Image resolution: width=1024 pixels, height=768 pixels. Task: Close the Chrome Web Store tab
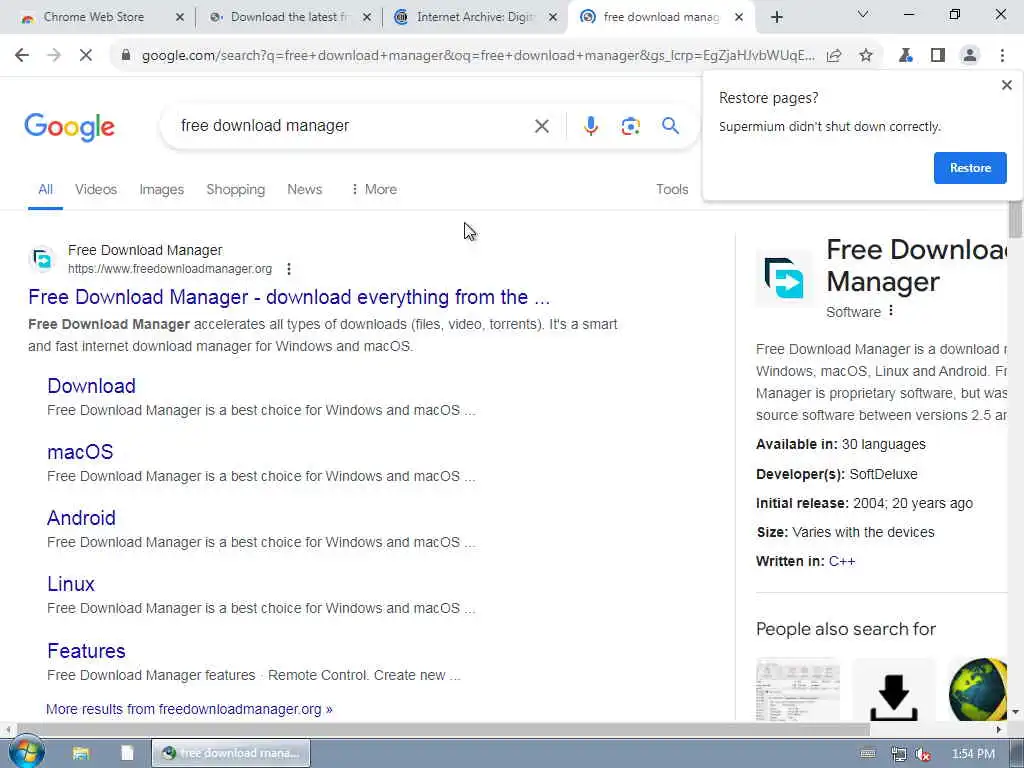[x=180, y=17]
